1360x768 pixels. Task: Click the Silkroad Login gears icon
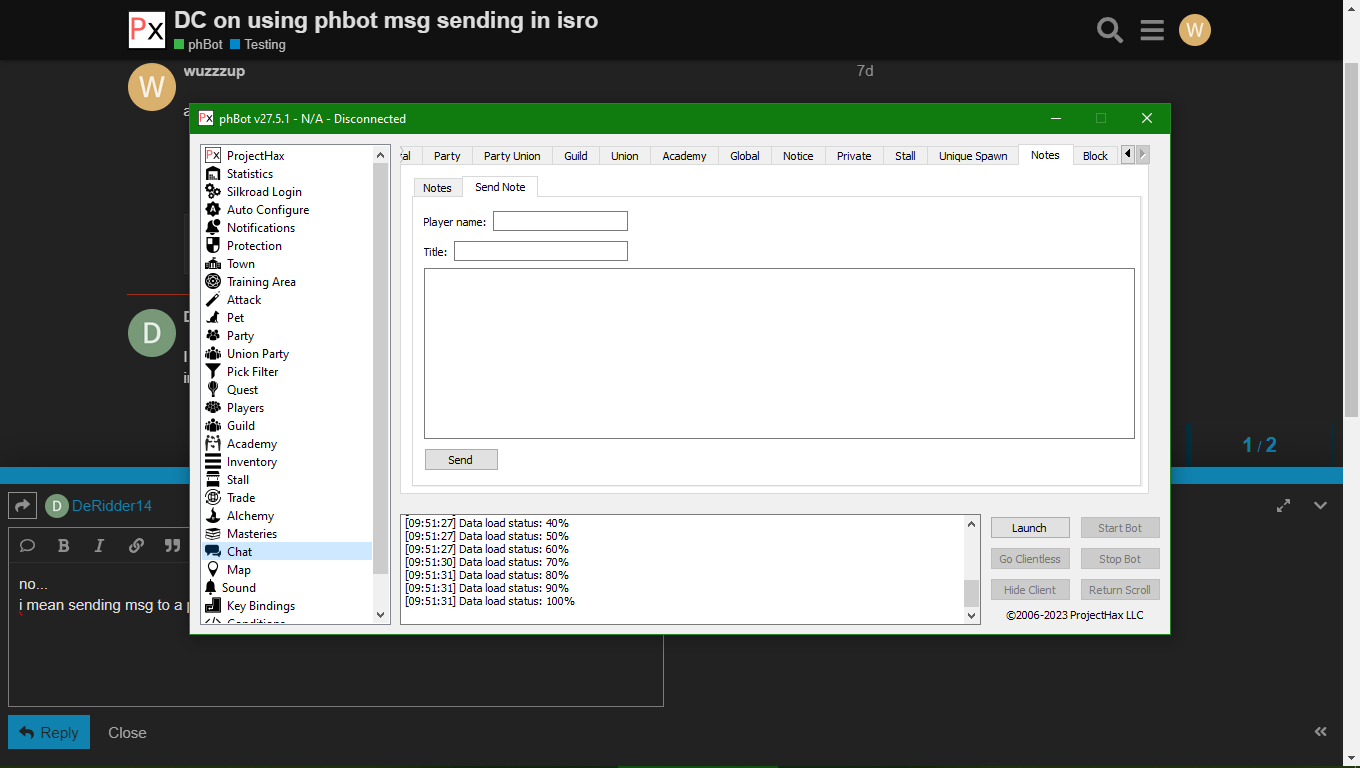(213, 192)
